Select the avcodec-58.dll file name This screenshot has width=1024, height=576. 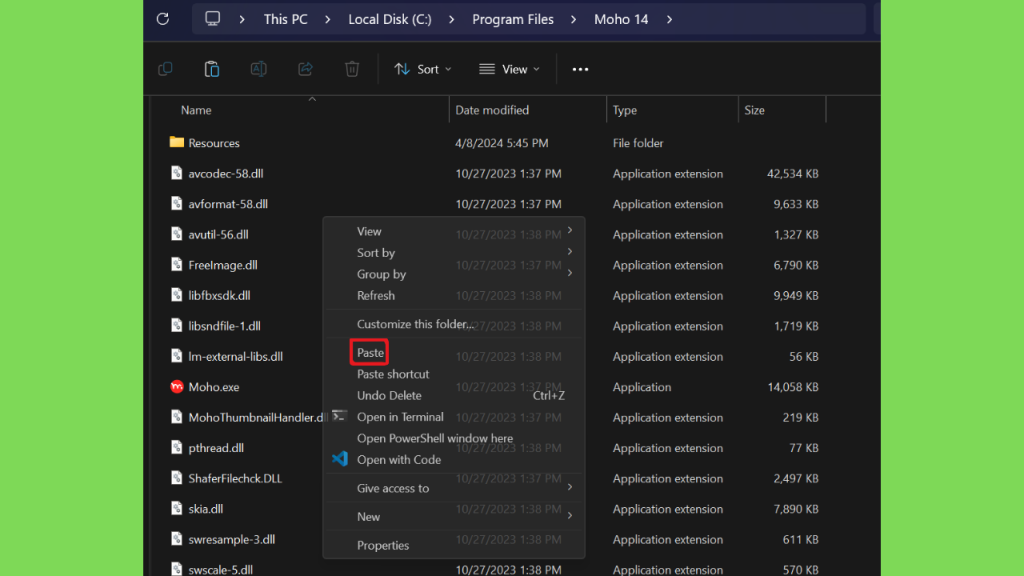225,174
